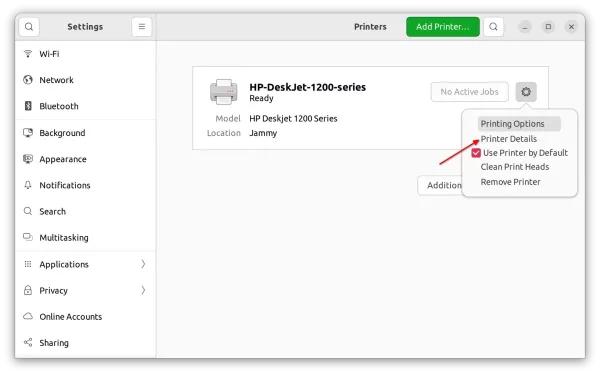Click the Bluetooth icon in sidebar
The image size is (600, 375).
[x=28, y=106]
